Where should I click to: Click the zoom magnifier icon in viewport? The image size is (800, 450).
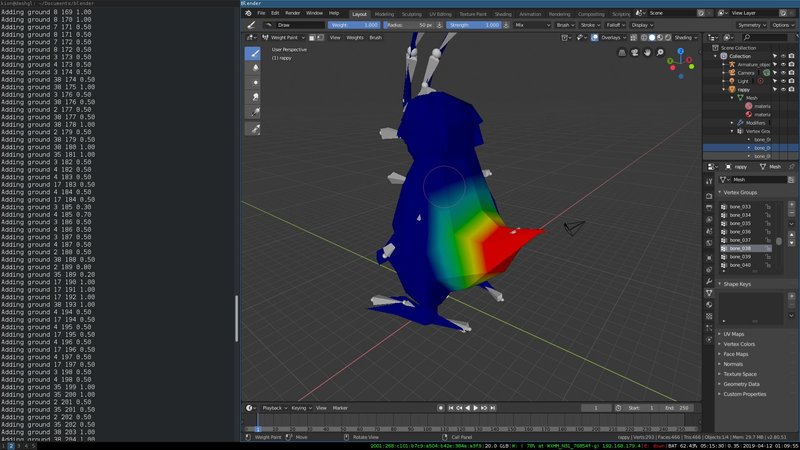tap(660, 52)
